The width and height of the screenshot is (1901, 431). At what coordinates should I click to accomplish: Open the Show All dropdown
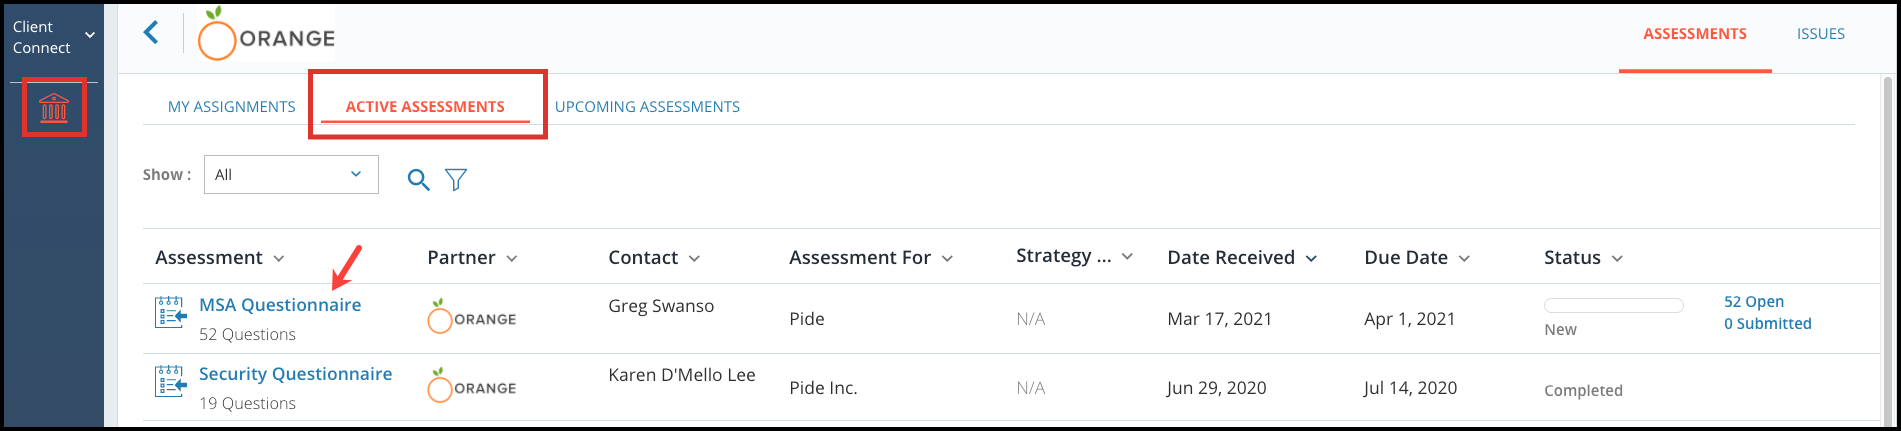tap(291, 174)
